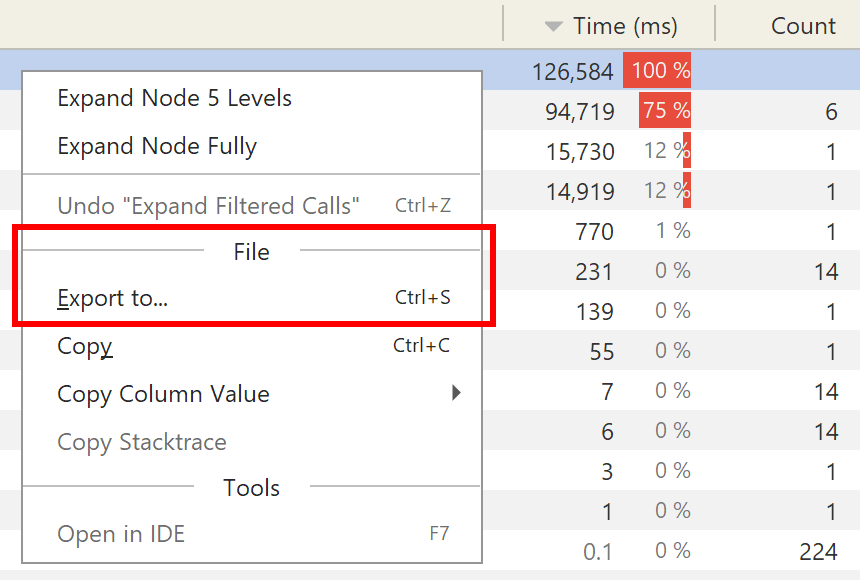Choose Copy from context menu
The width and height of the screenshot is (860, 580).
tap(252, 346)
